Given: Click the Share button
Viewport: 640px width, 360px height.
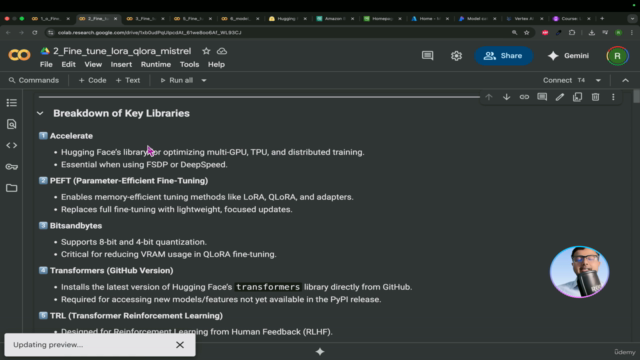Looking at the screenshot, I should (x=503, y=56).
